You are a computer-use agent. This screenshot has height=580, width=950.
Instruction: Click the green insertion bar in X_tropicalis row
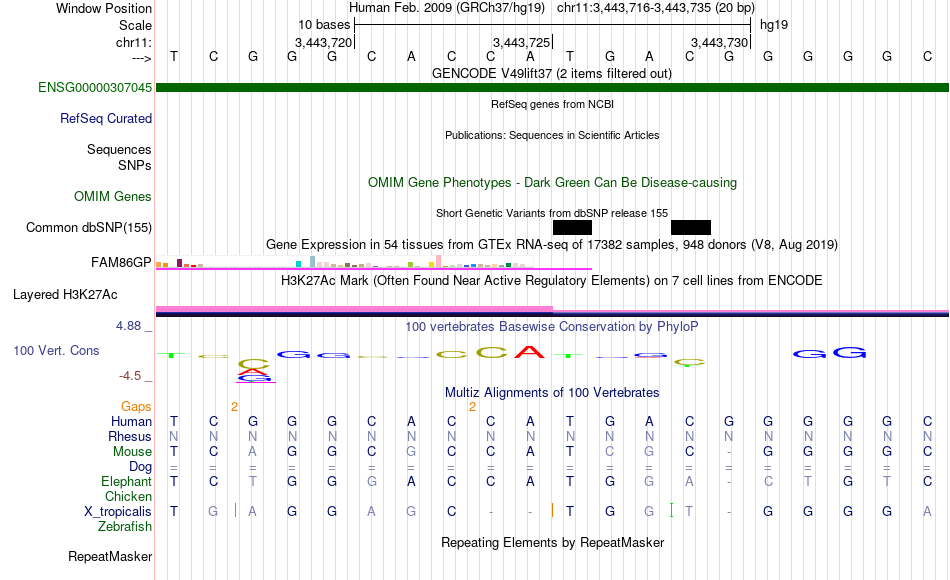tap(671, 510)
